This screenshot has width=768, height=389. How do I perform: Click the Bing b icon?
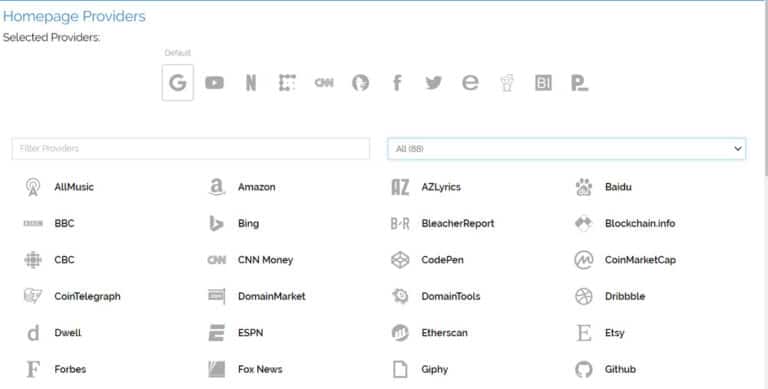pos(216,223)
